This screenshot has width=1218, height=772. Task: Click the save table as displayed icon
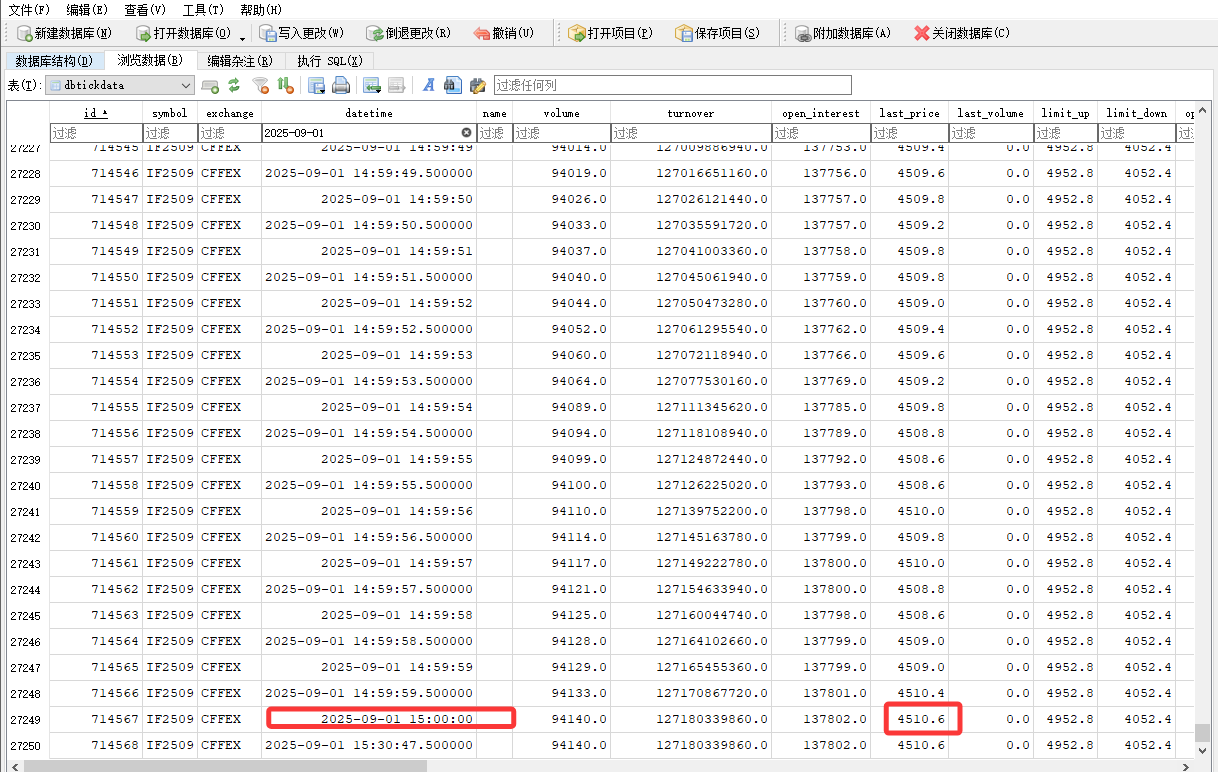(316, 85)
